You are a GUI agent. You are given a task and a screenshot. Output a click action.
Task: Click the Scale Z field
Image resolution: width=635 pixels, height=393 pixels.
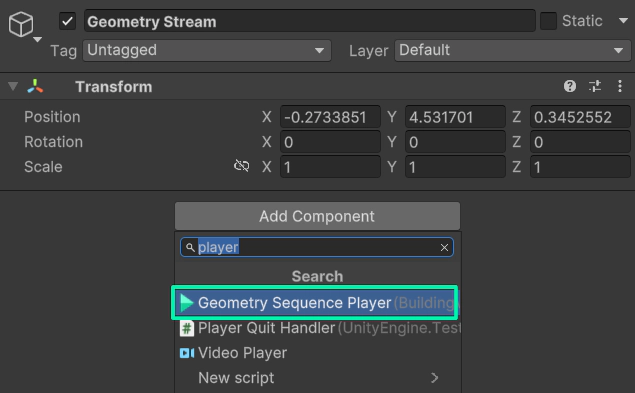(x=580, y=167)
